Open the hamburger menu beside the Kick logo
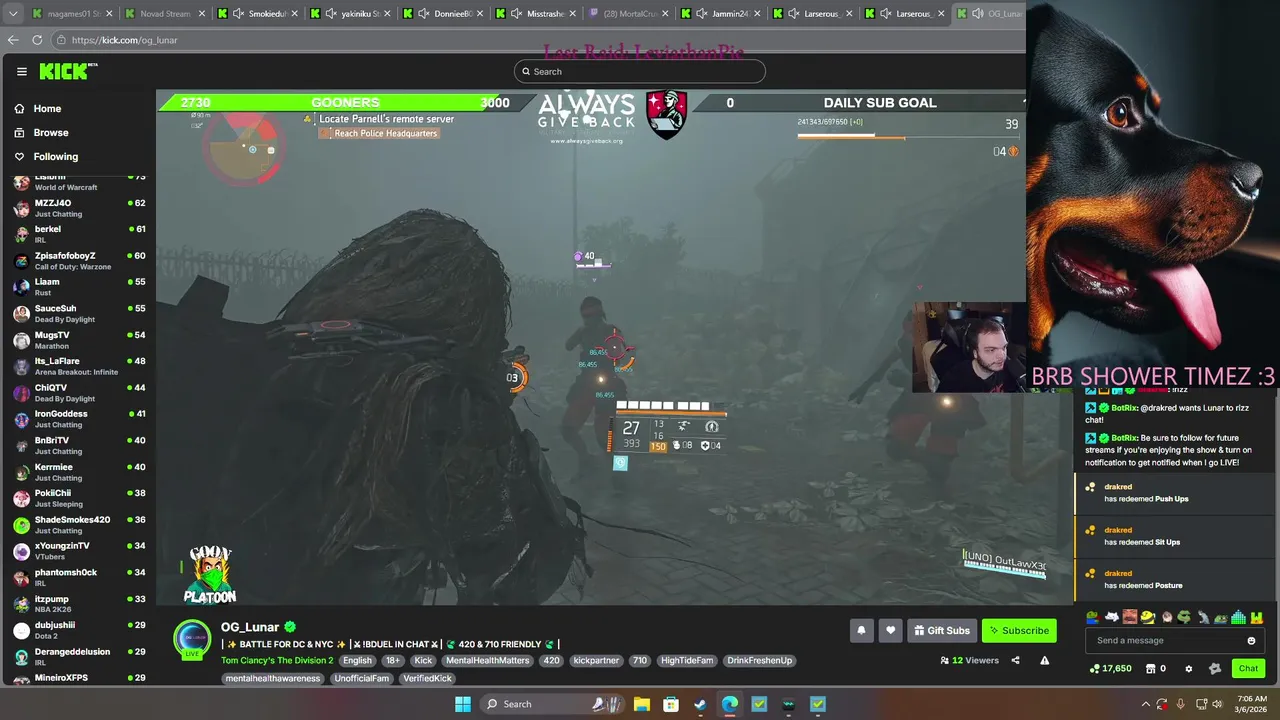Image resolution: width=1280 pixels, height=720 pixels. [21, 71]
